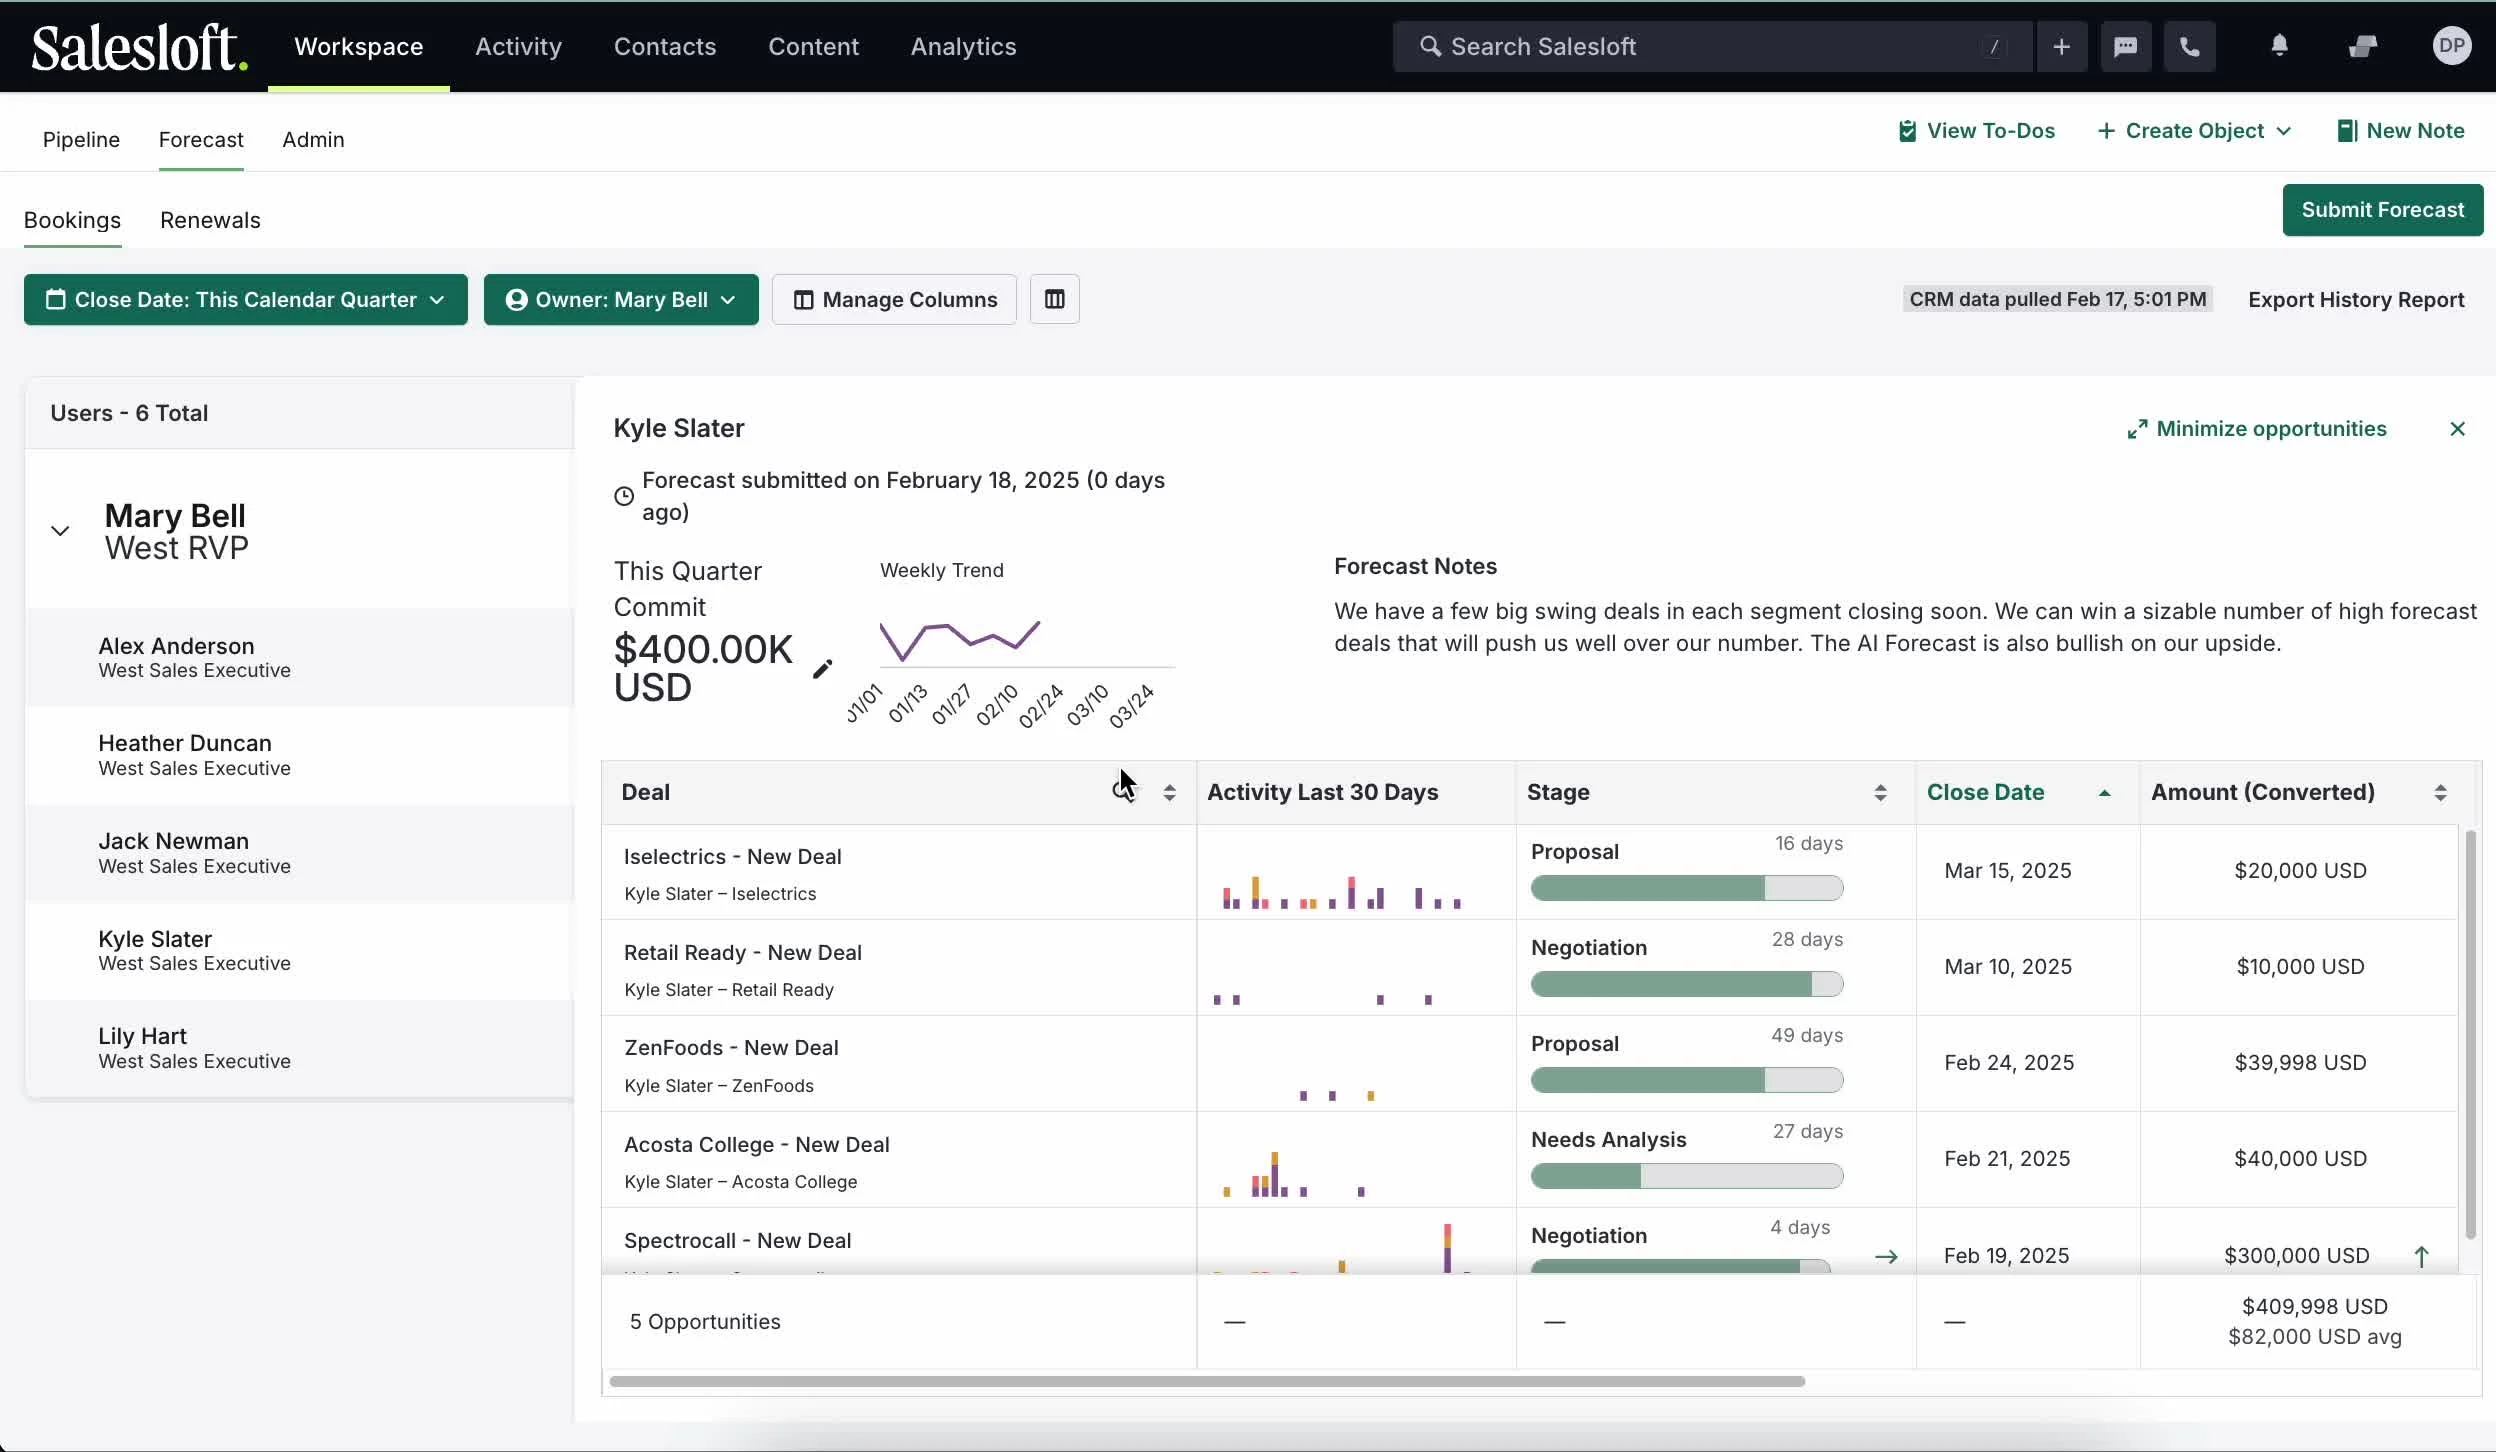Select Lily Hart user row

tap(300, 1048)
